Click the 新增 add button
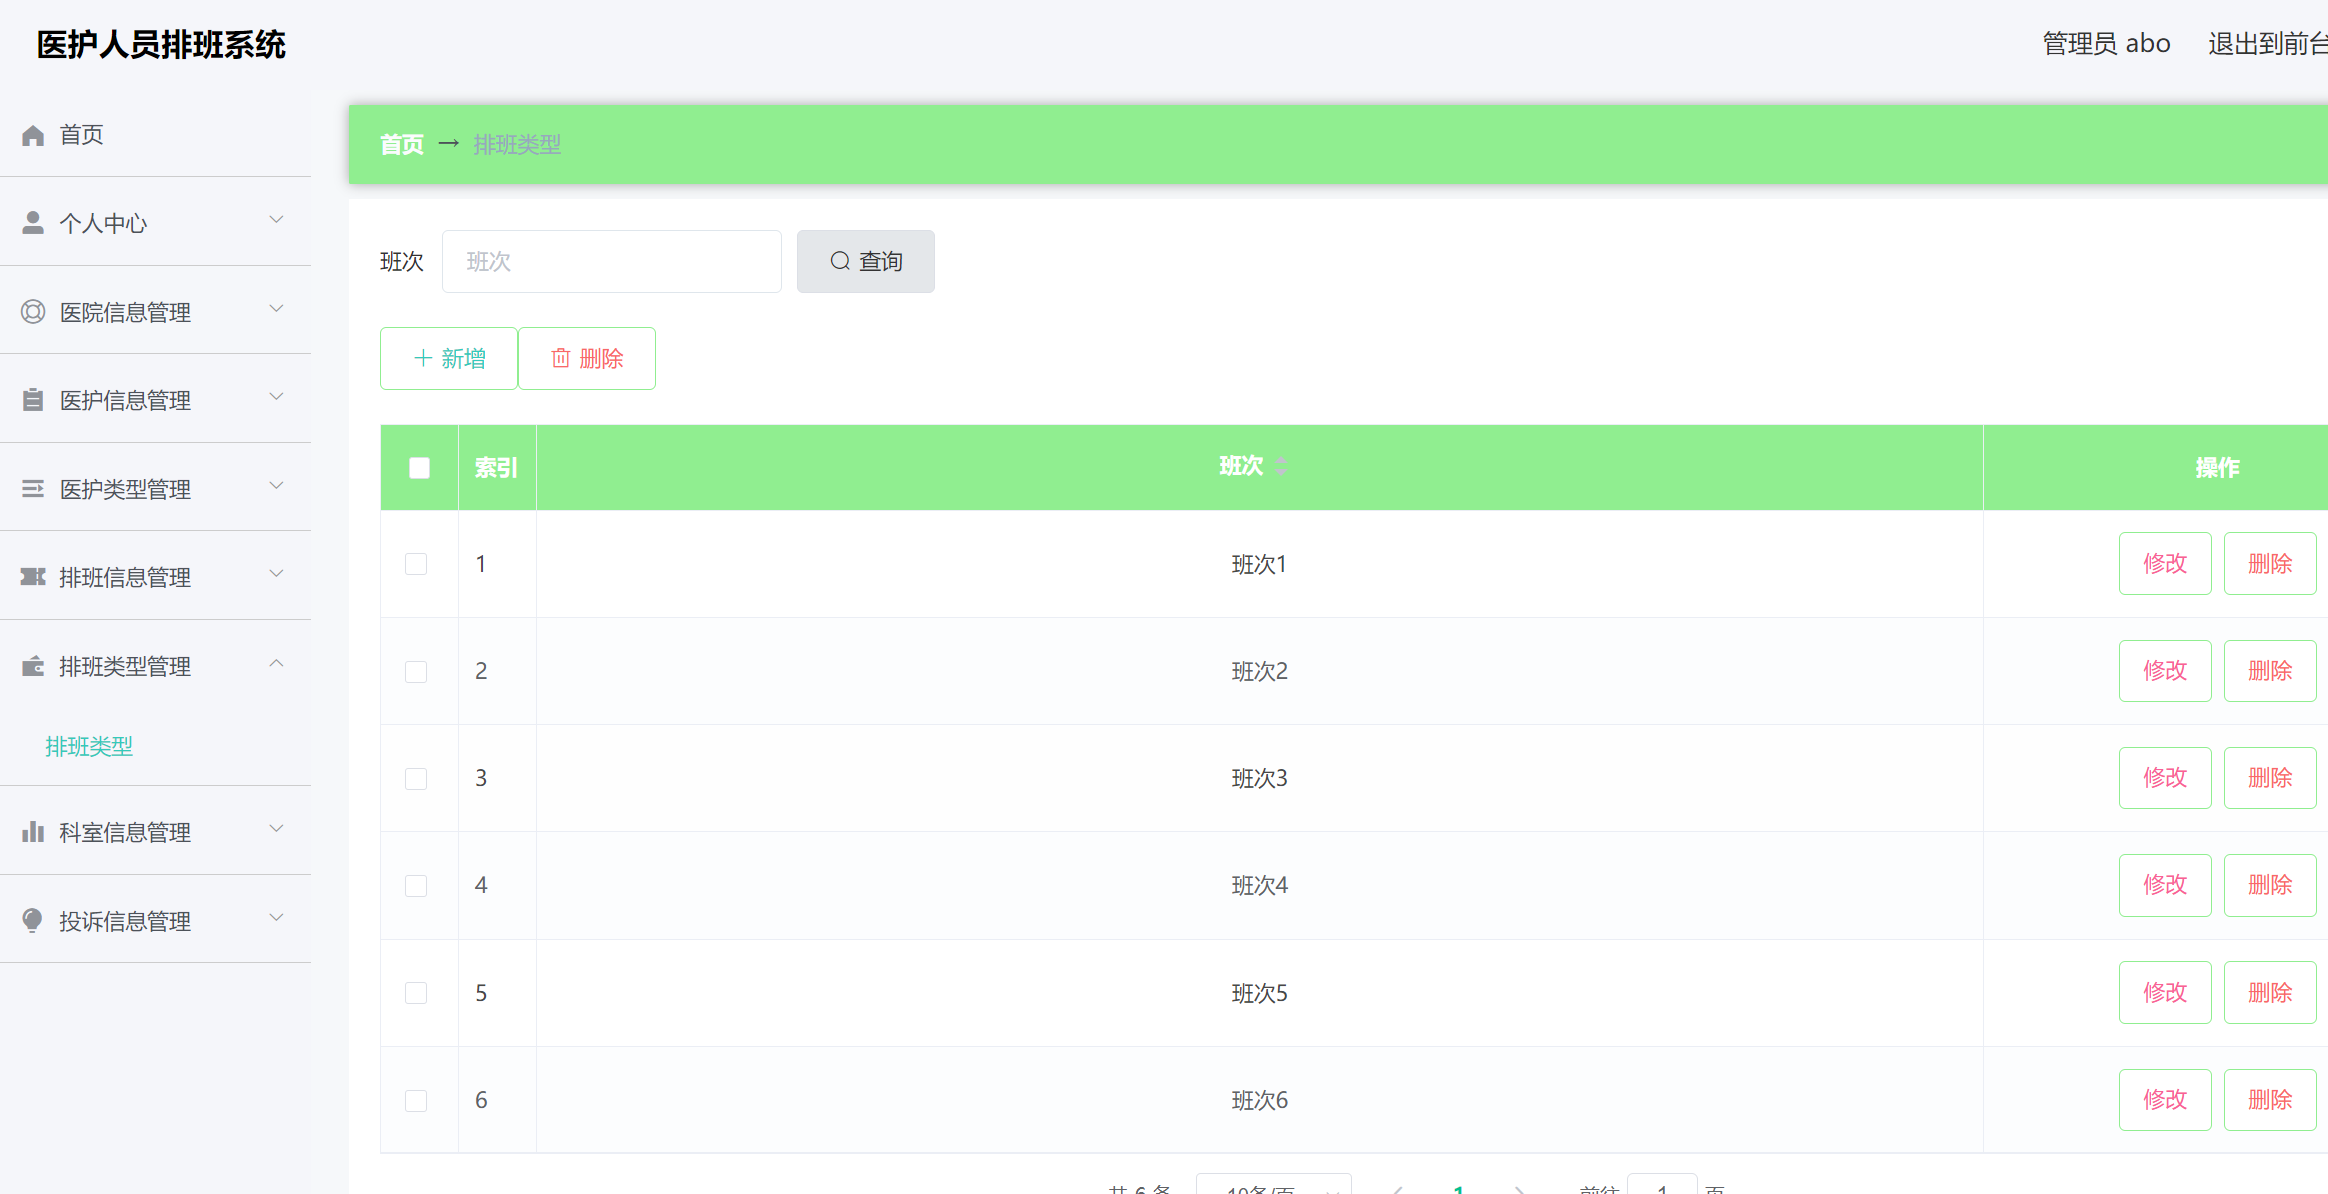 [449, 358]
